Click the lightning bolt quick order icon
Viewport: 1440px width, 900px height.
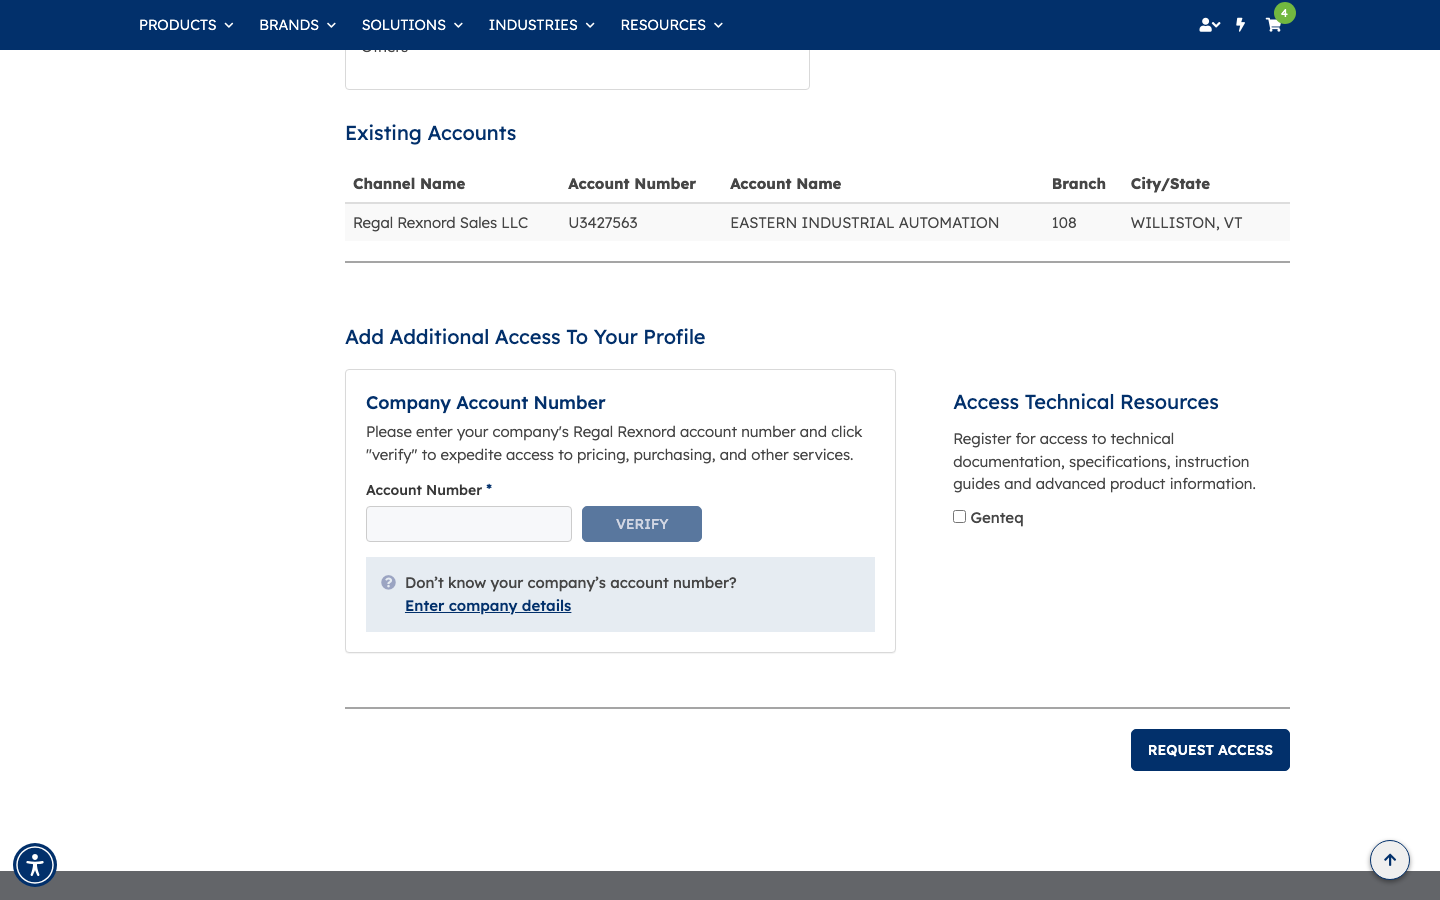tap(1240, 25)
